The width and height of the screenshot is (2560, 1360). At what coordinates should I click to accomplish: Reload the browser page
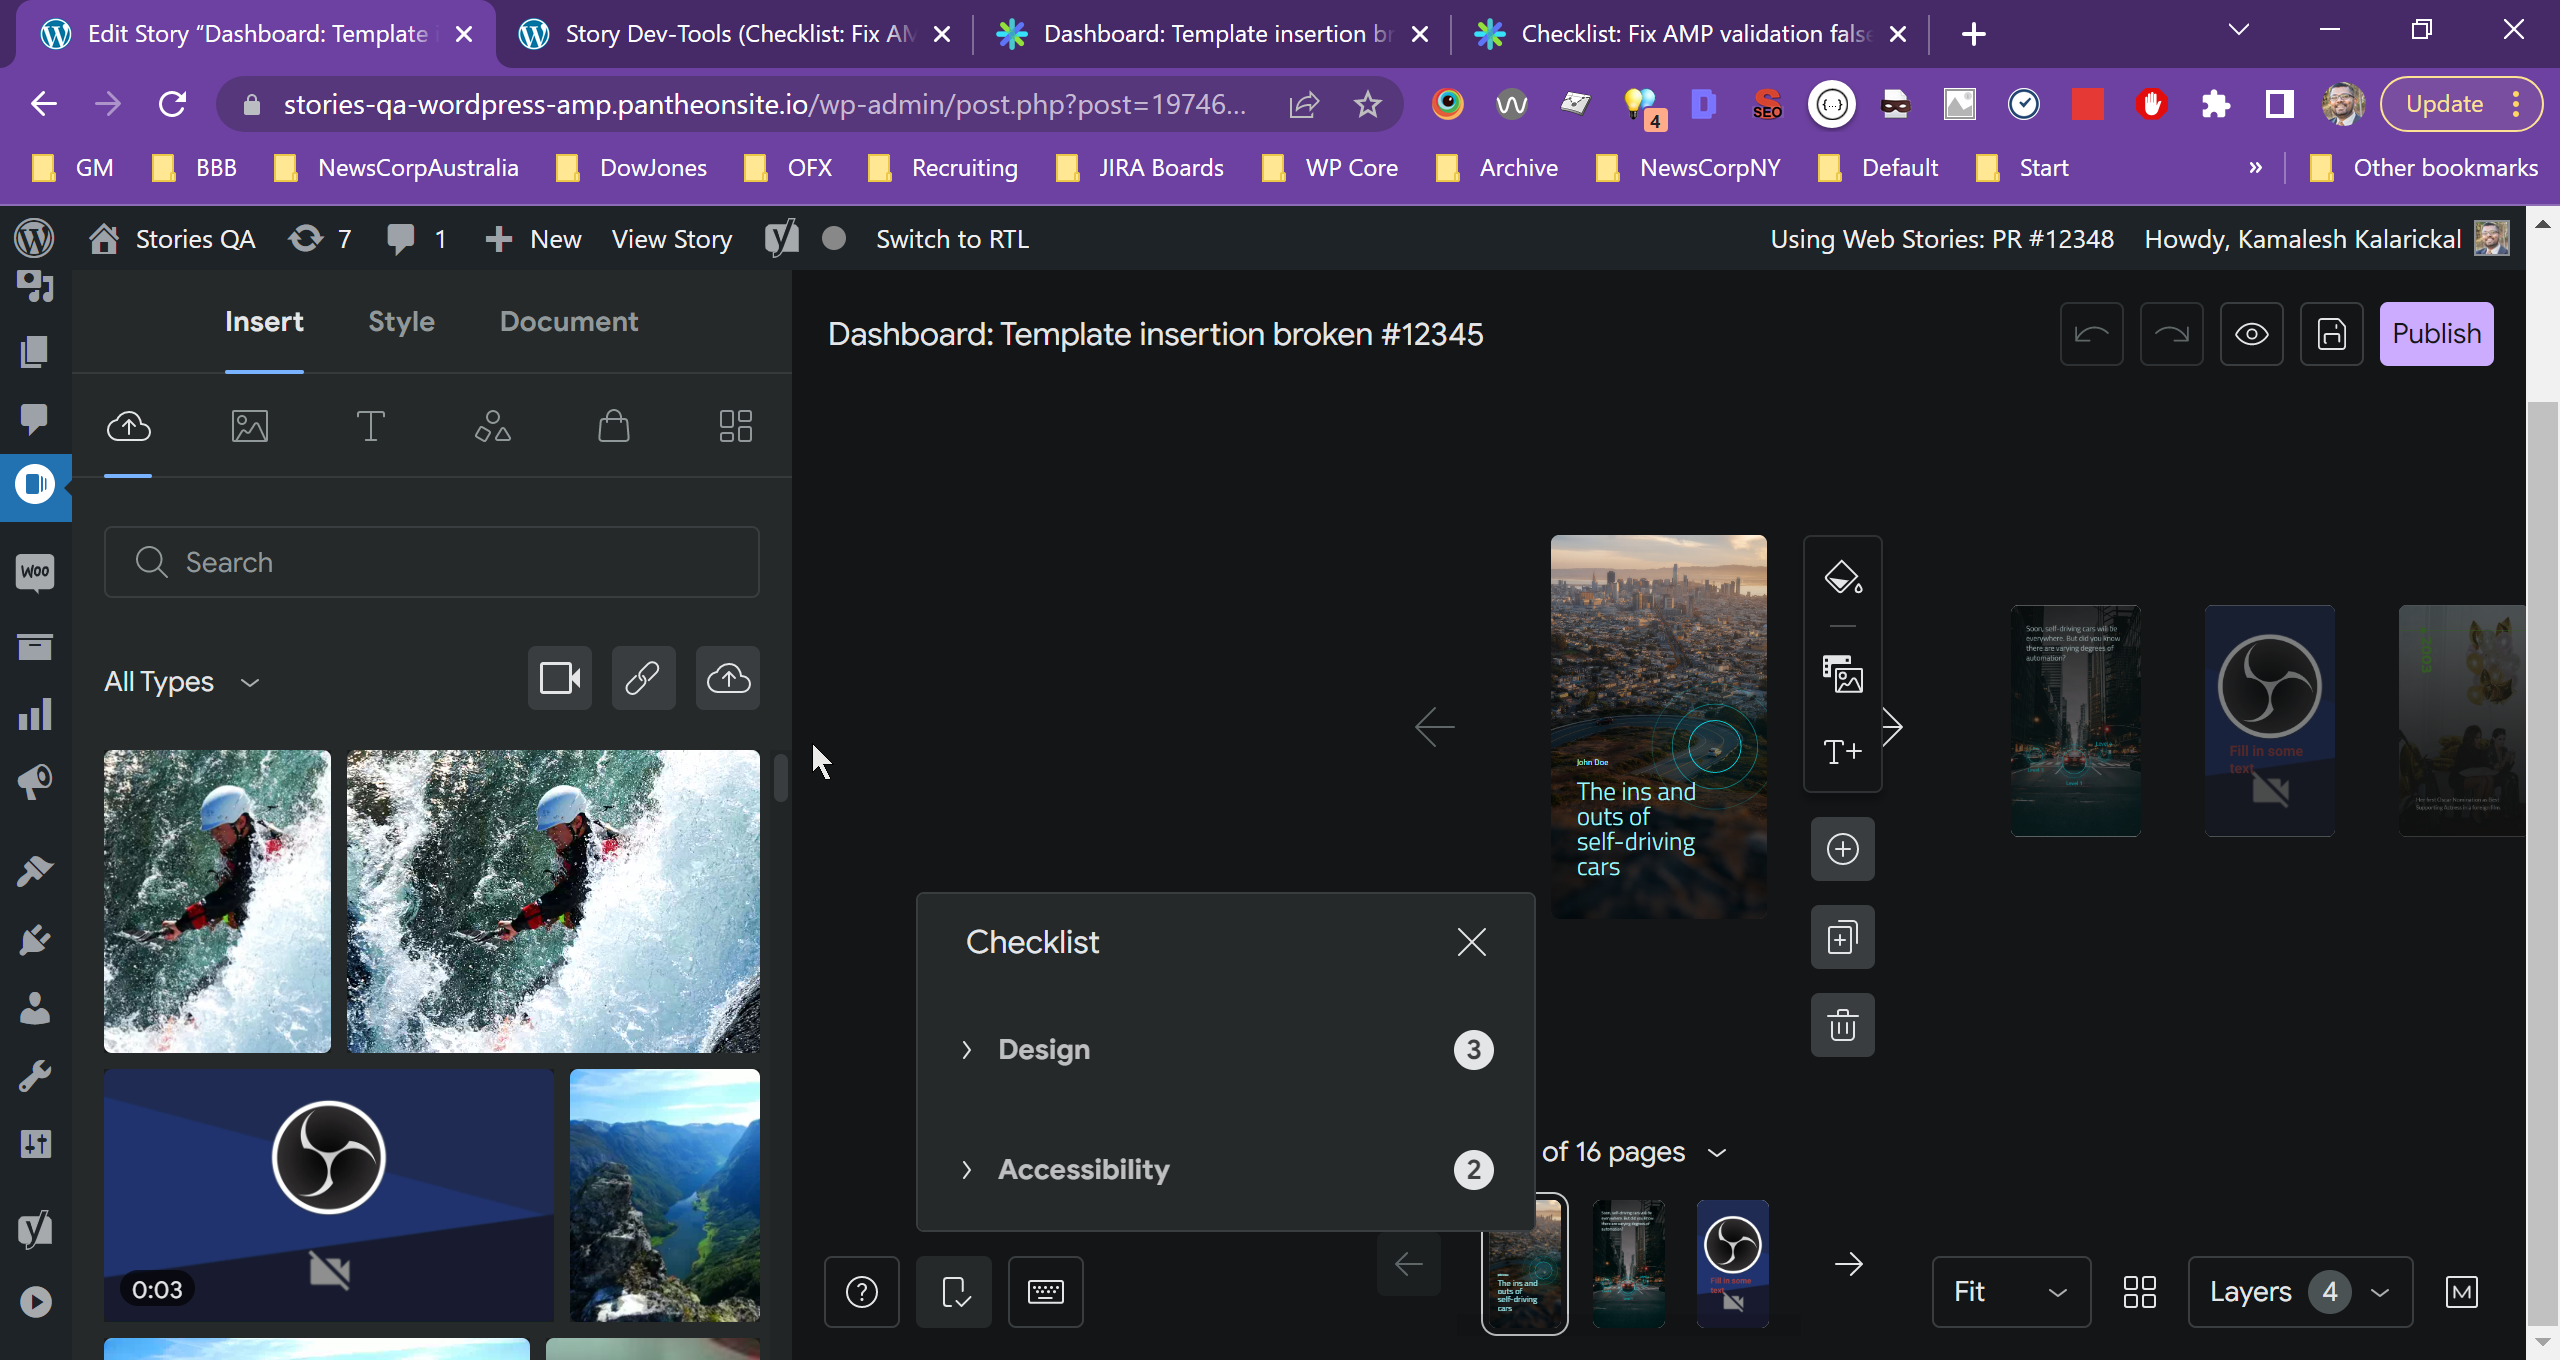point(172,104)
